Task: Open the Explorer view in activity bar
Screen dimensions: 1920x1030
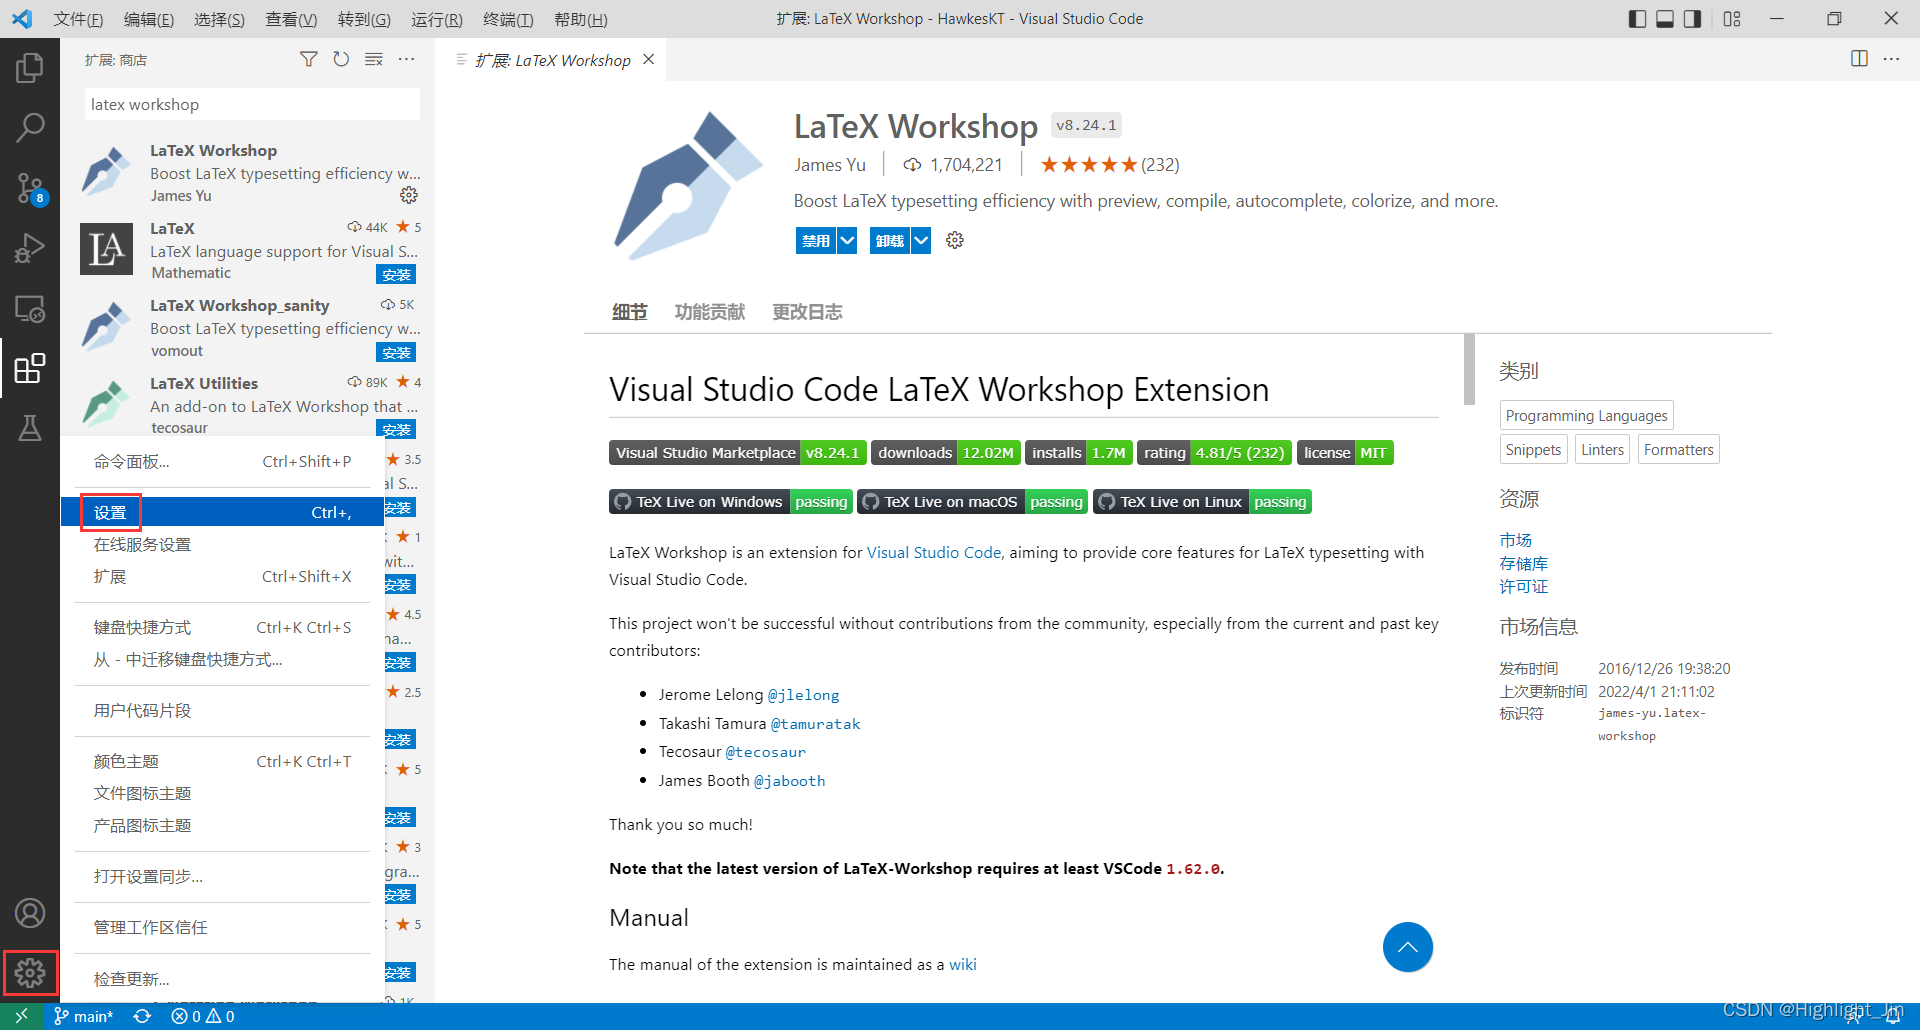Action: (x=30, y=68)
